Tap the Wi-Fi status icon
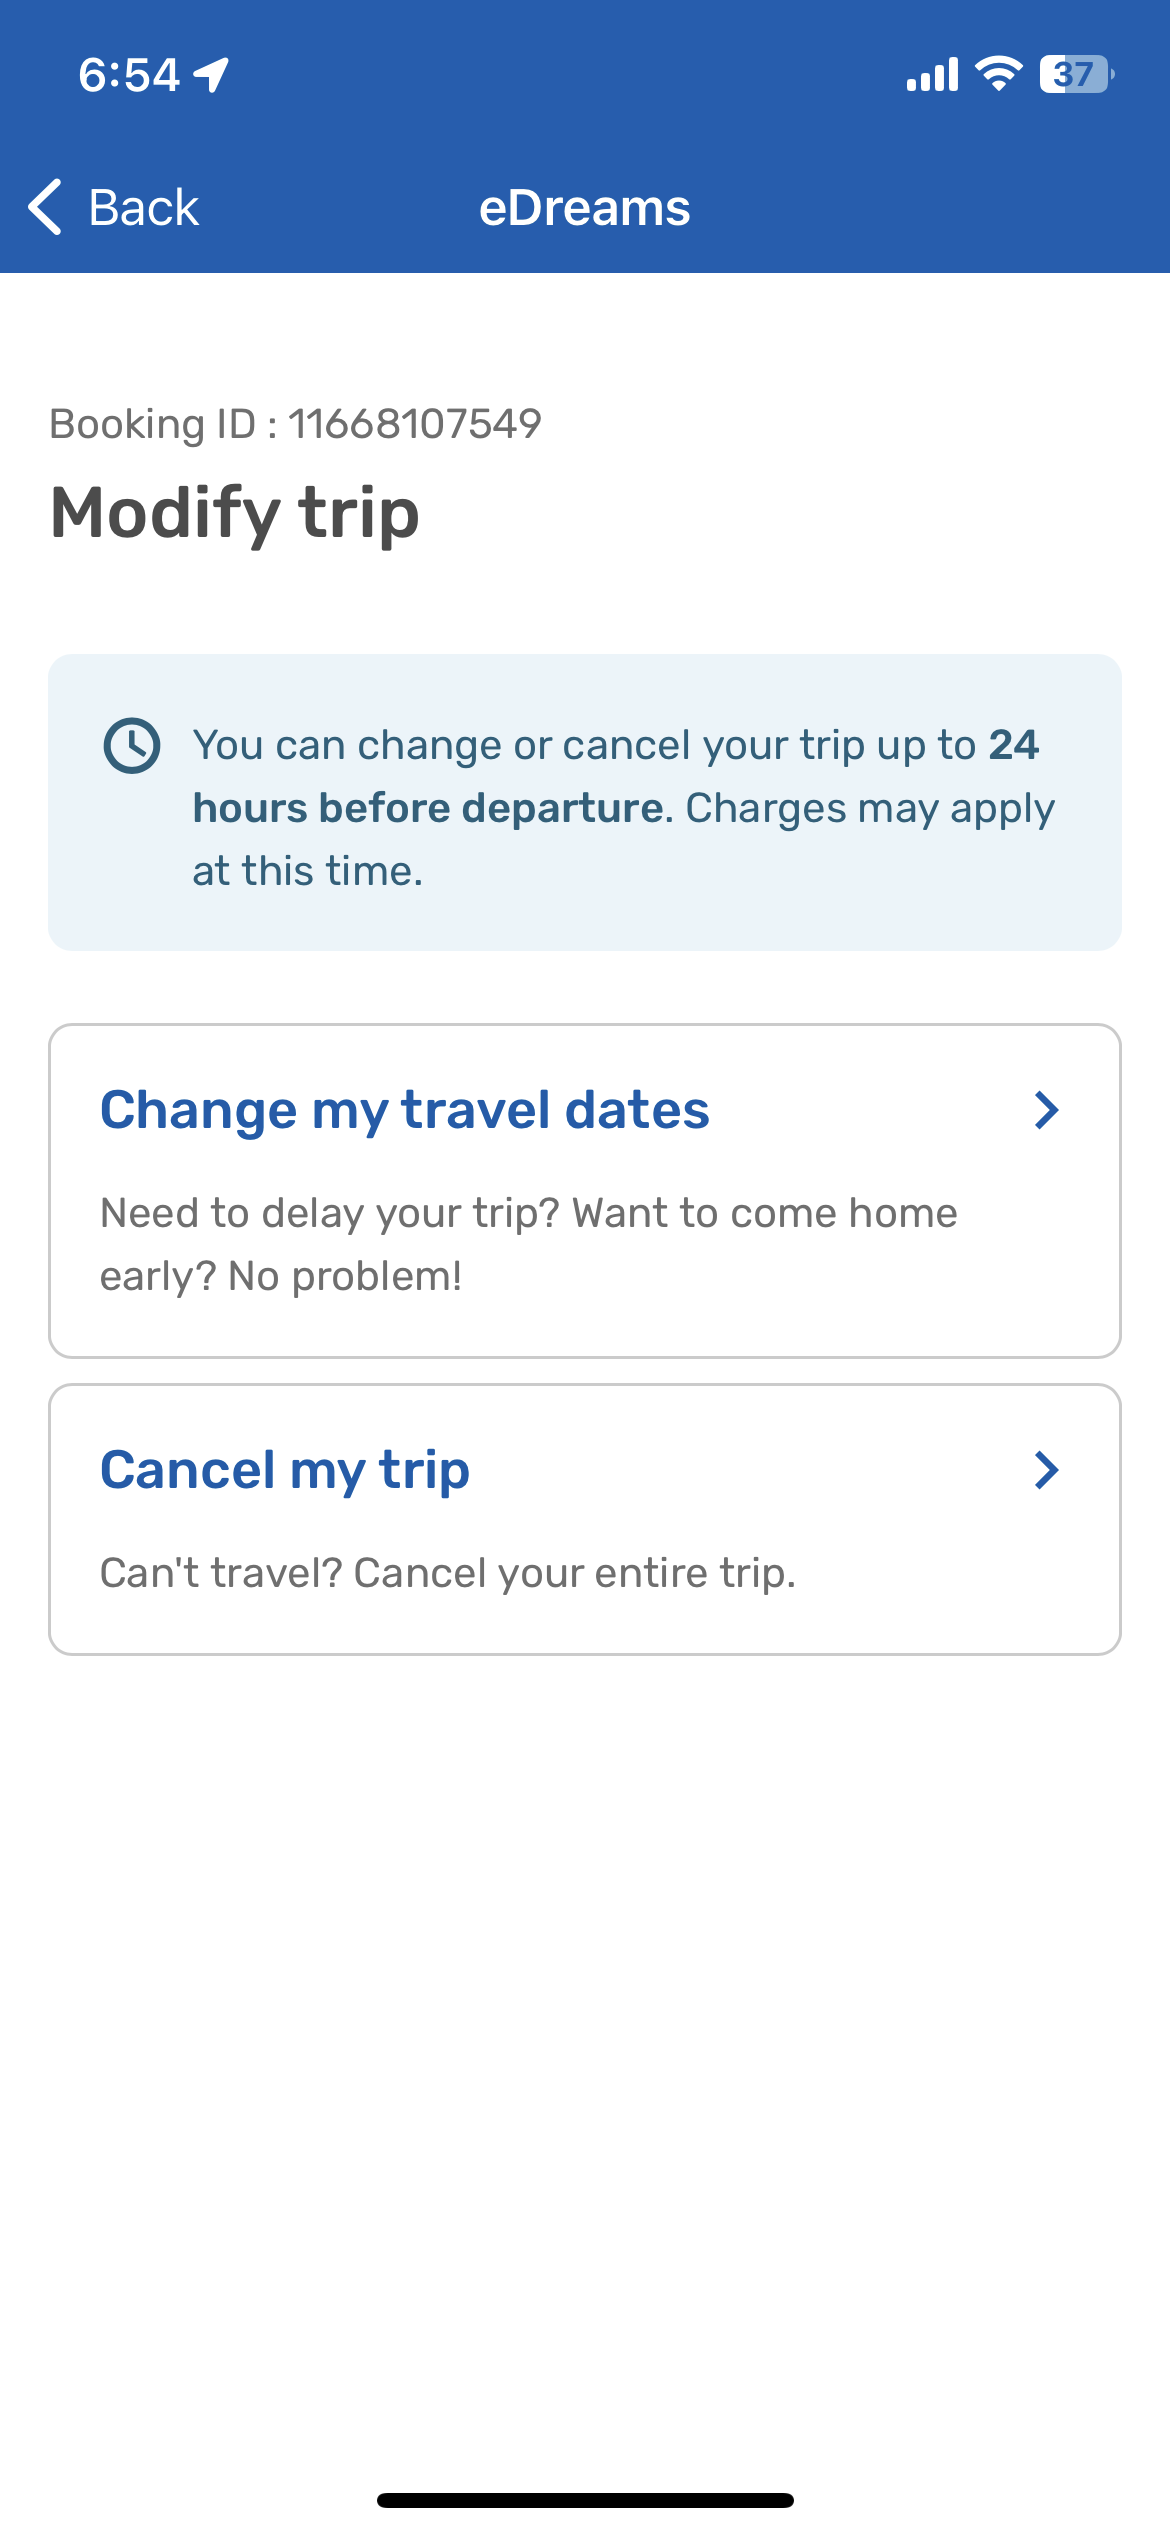1170x2532 pixels. (998, 74)
